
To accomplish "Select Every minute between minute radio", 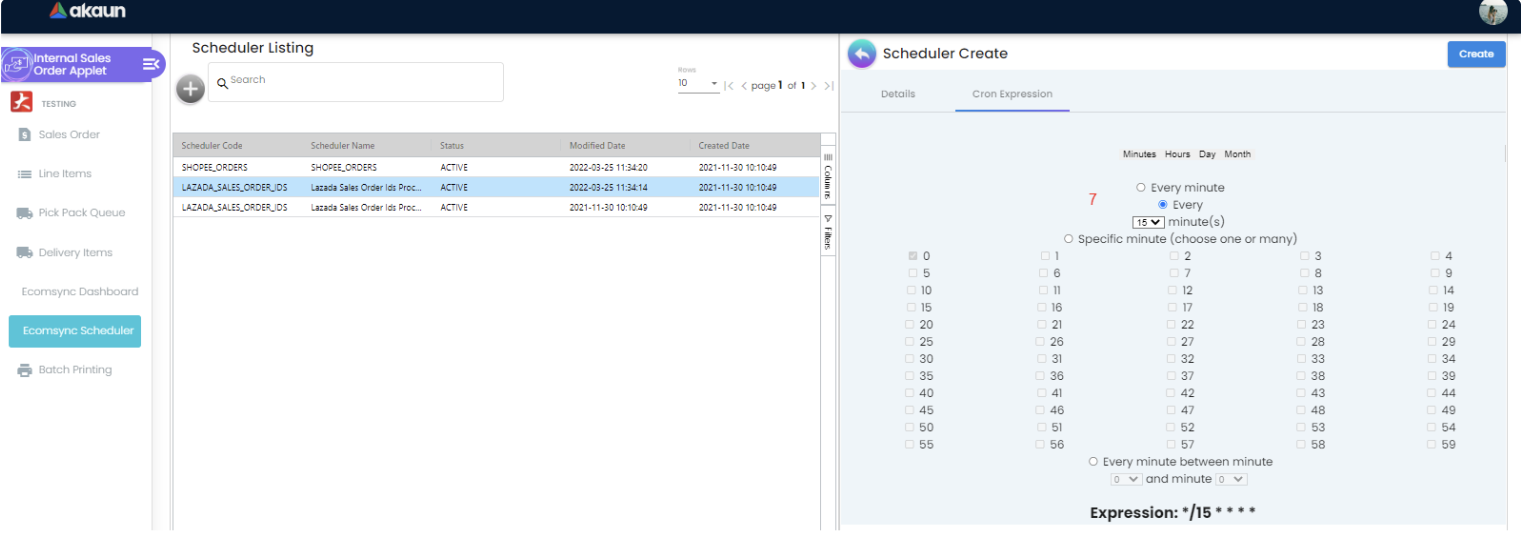I will (1093, 462).
